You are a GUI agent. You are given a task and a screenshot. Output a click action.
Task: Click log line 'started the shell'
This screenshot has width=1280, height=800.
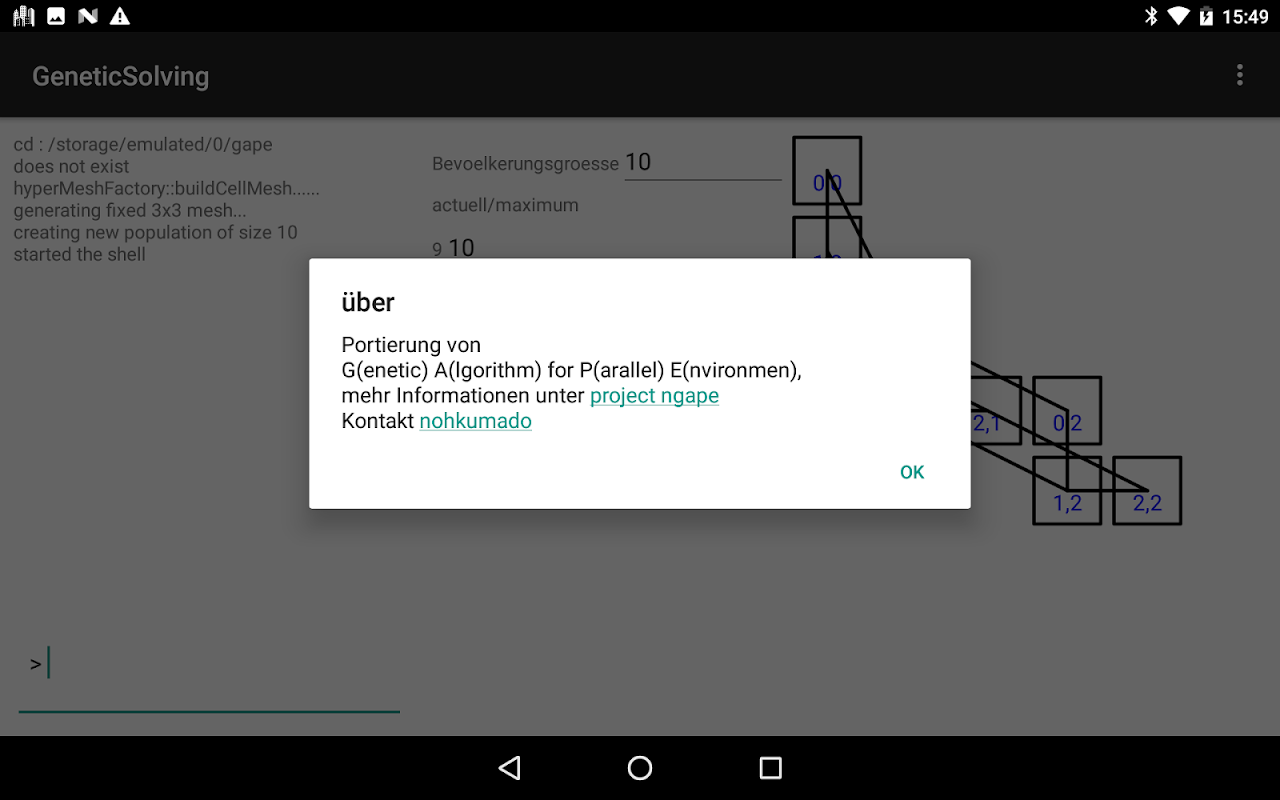tap(80, 255)
